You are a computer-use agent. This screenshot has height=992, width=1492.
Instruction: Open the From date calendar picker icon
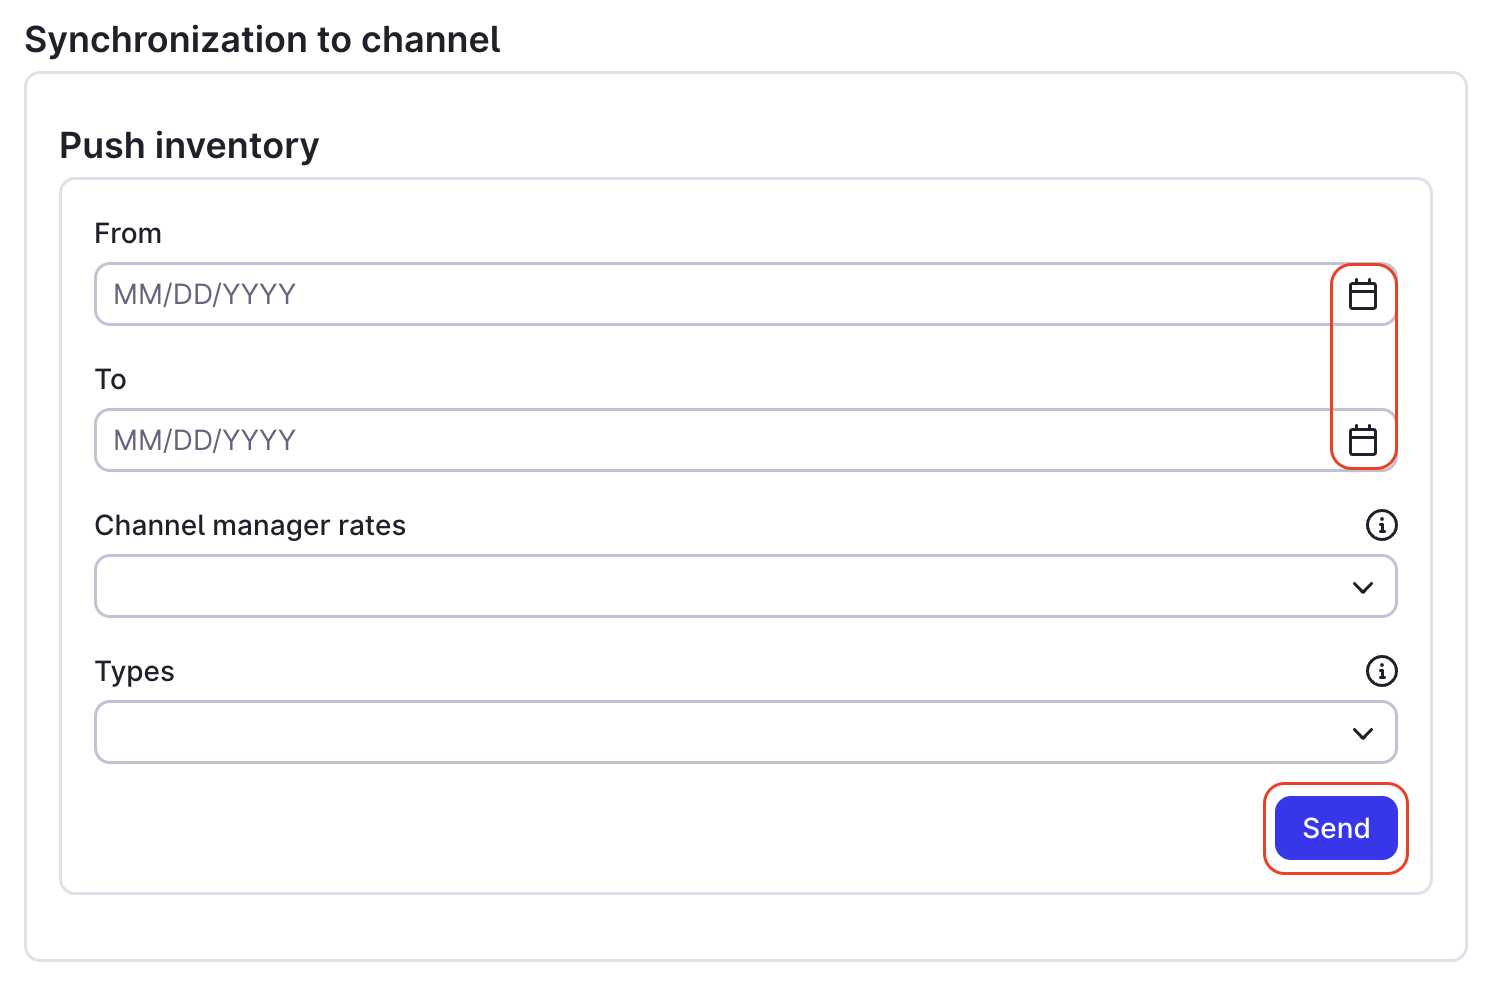1362,294
